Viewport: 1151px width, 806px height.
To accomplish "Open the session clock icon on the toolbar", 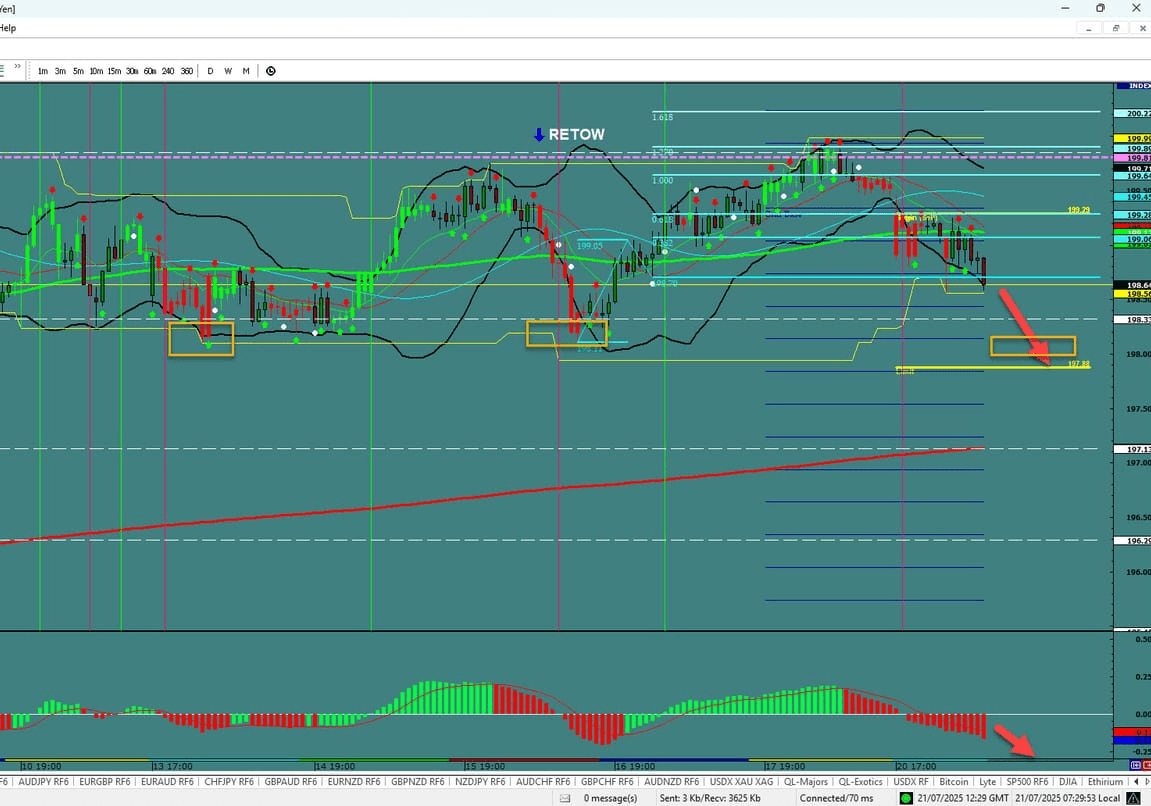I will [270, 71].
